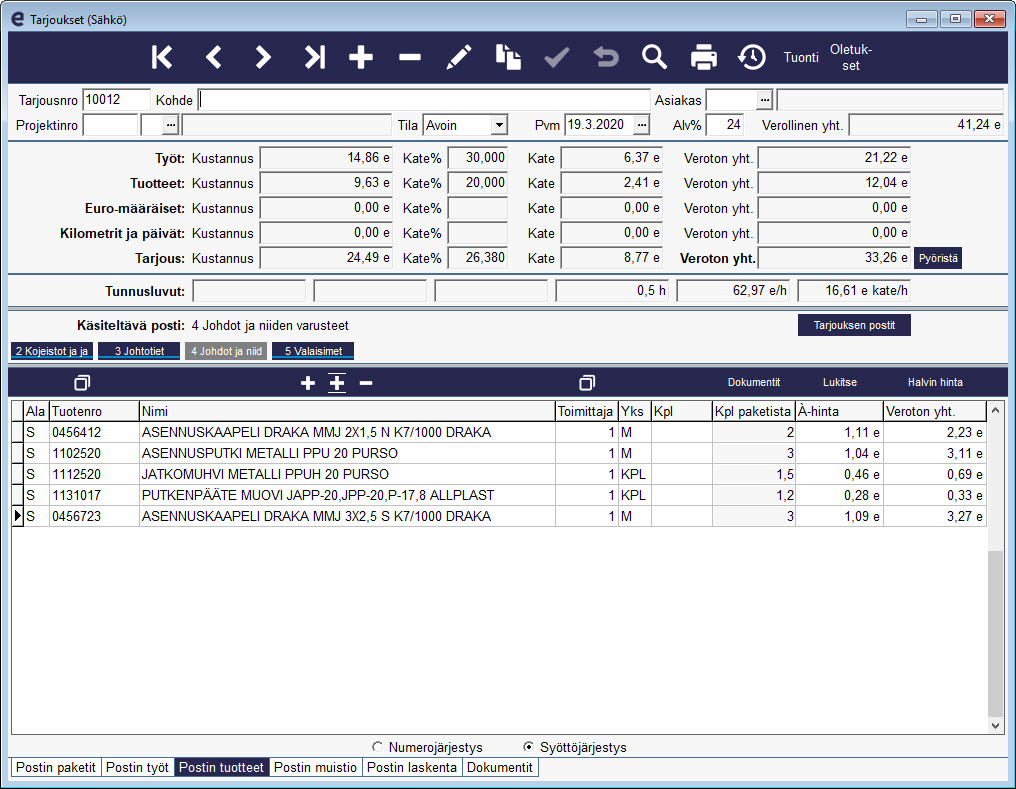Open Projektinro lookup ellipsis button
1016x789 pixels.
pyautogui.click(x=170, y=125)
